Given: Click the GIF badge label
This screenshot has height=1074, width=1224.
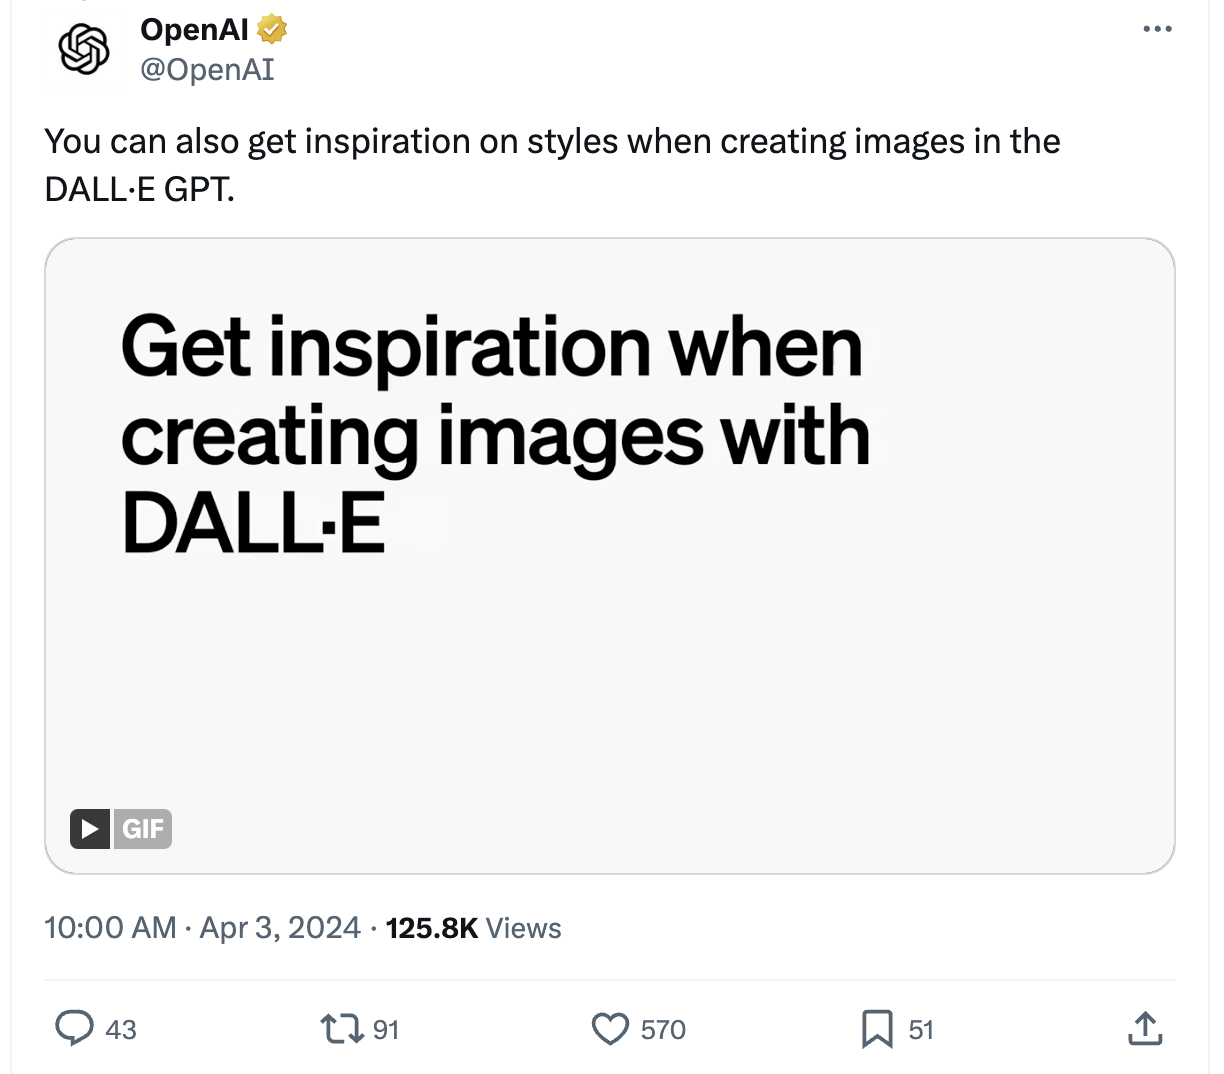Looking at the screenshot, I should [x=143, y=829].
